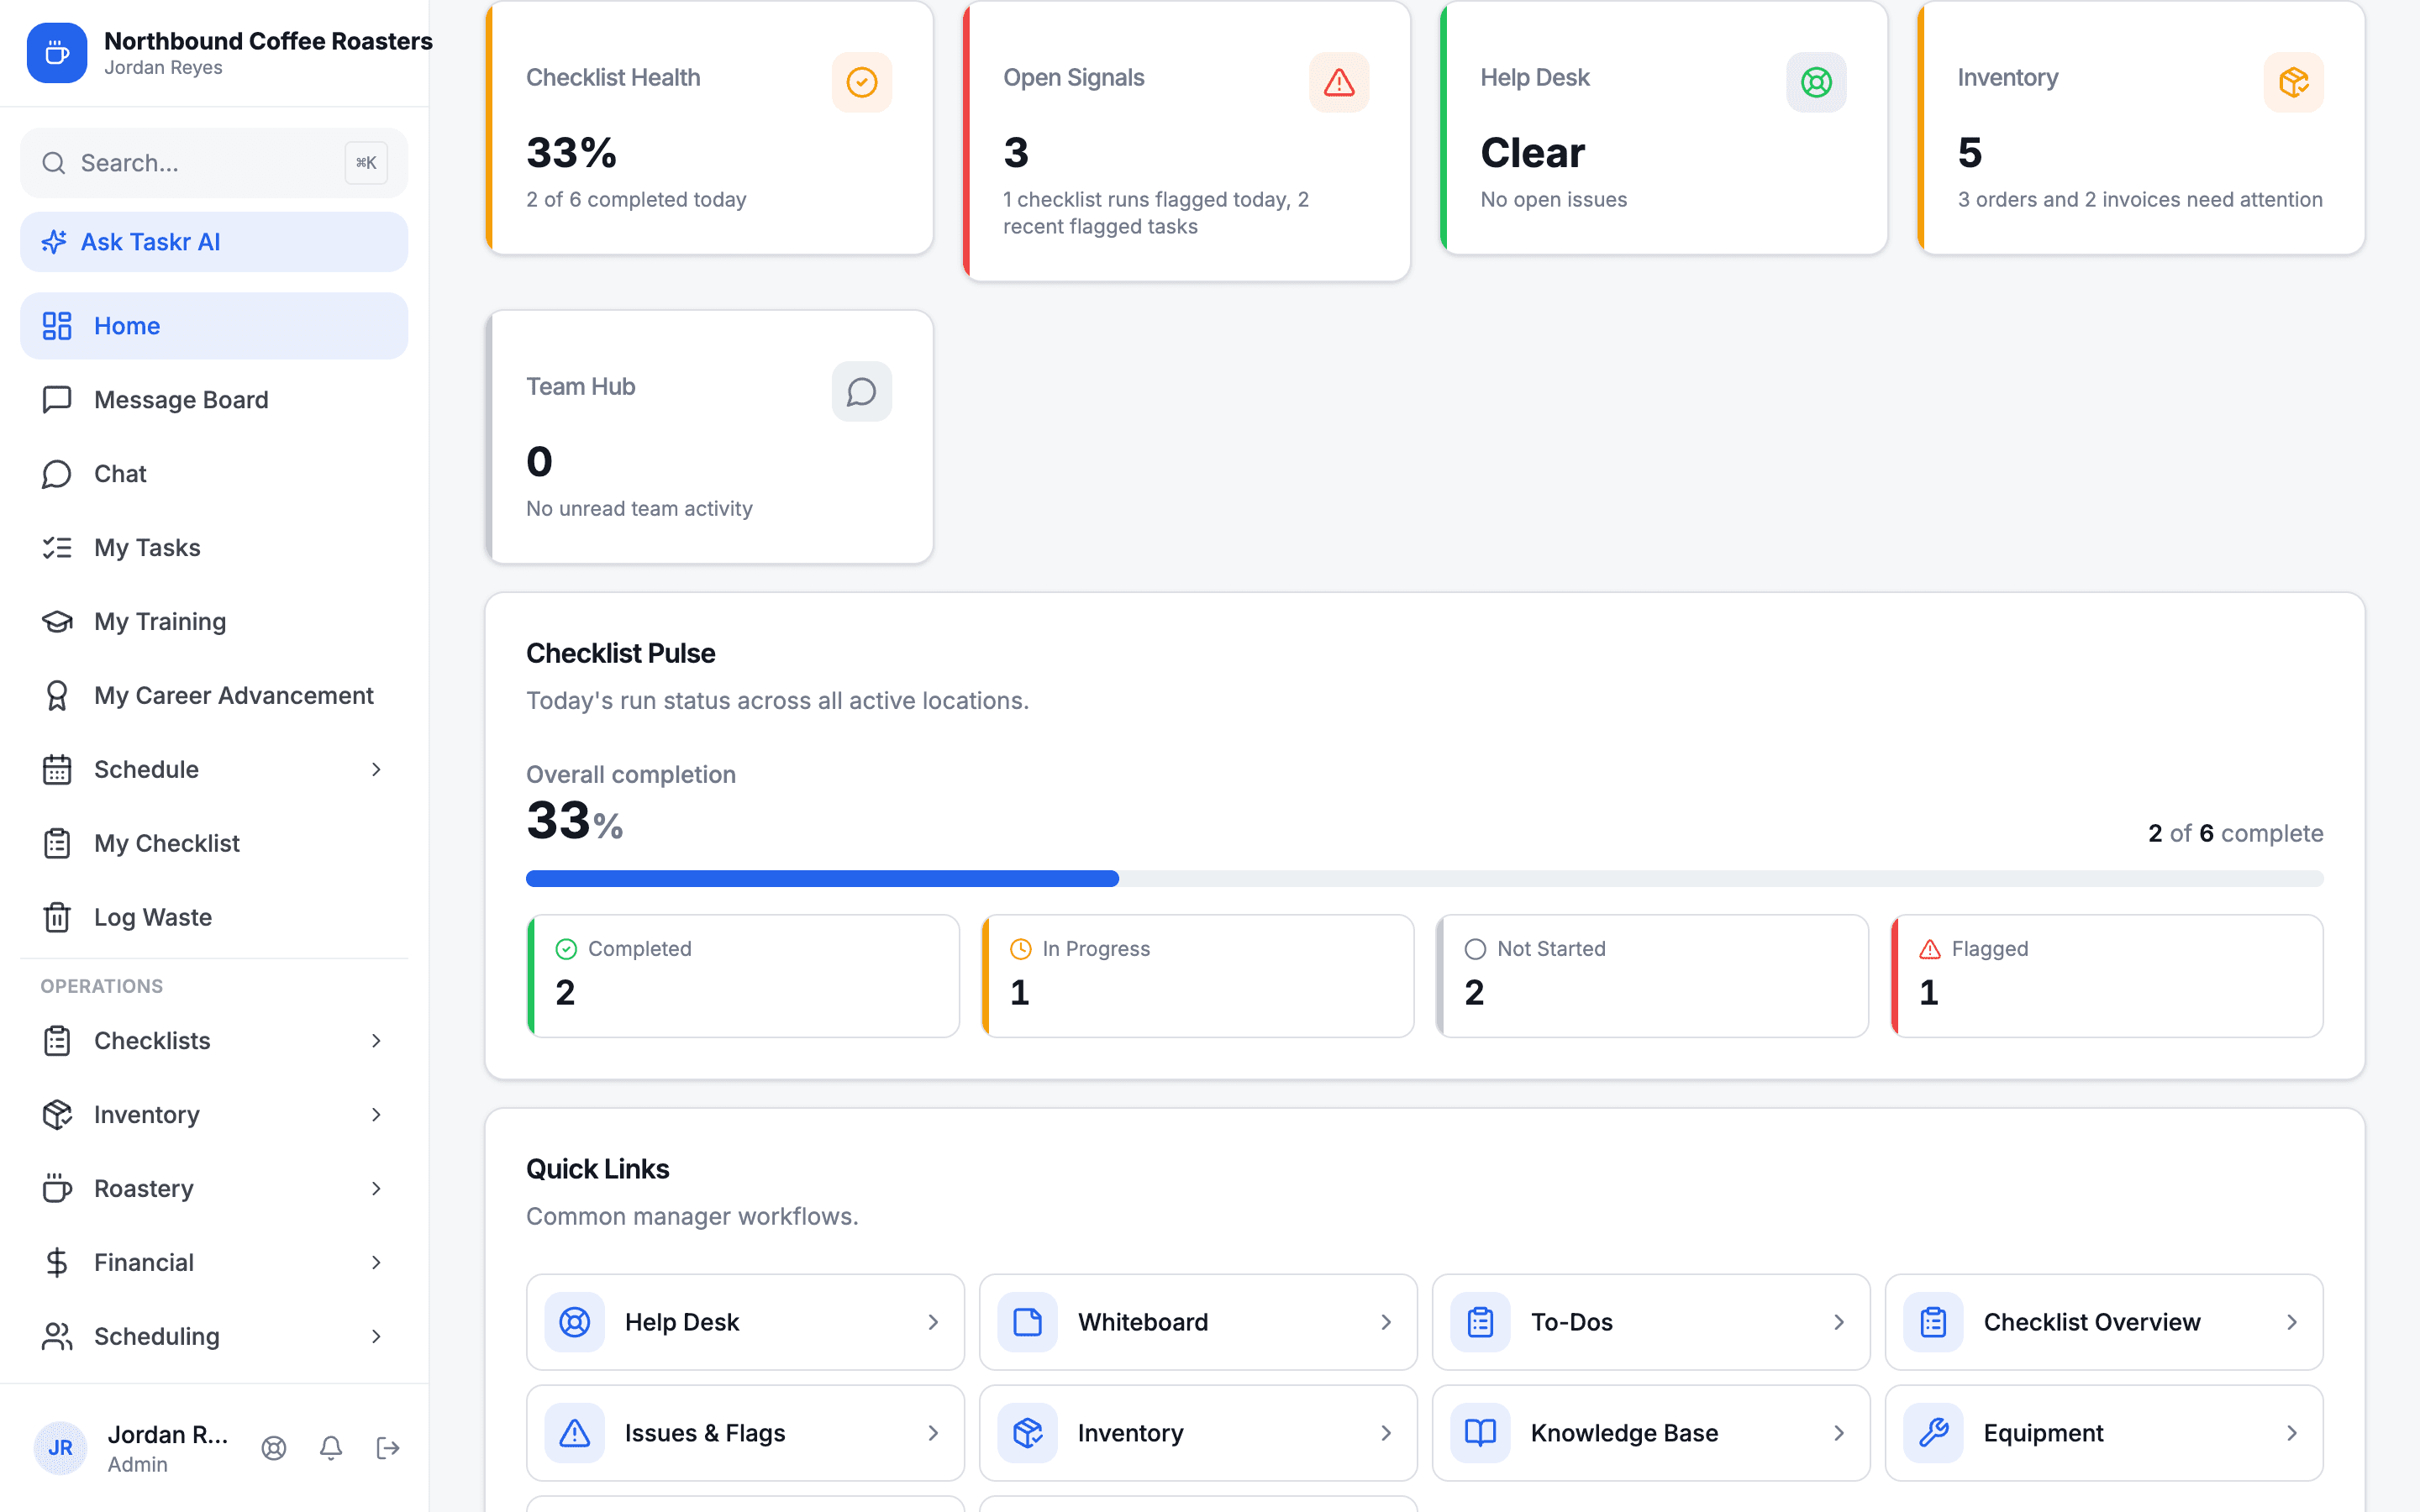
Task: Click the Checklist Health check-circle icon
Action: click(861, 82)
